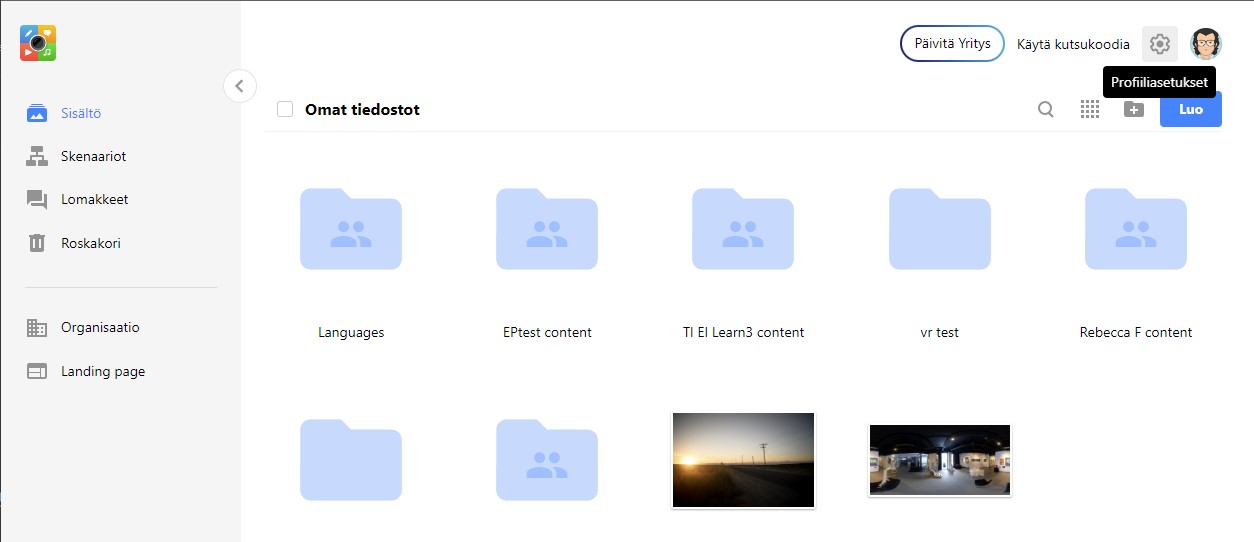
Task: Click Käytä kutsukoodia link
Action: (1073, 44)
